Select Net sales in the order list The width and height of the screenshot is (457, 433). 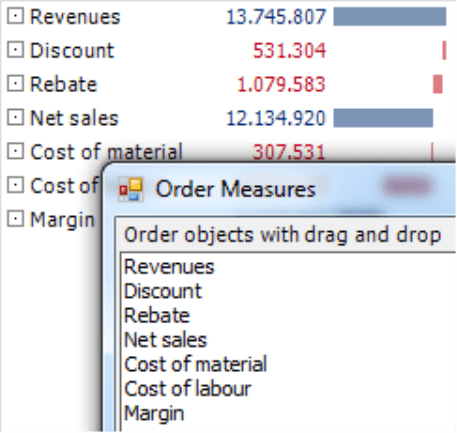[x=165, y=340]
